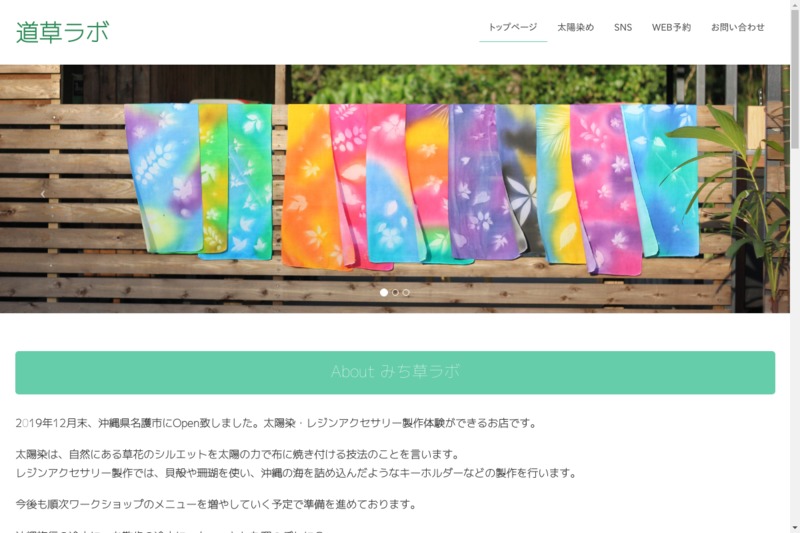Switch to the second carousel slide dot
The width and height of the screenshot is (800, 533).
point(395,292)
